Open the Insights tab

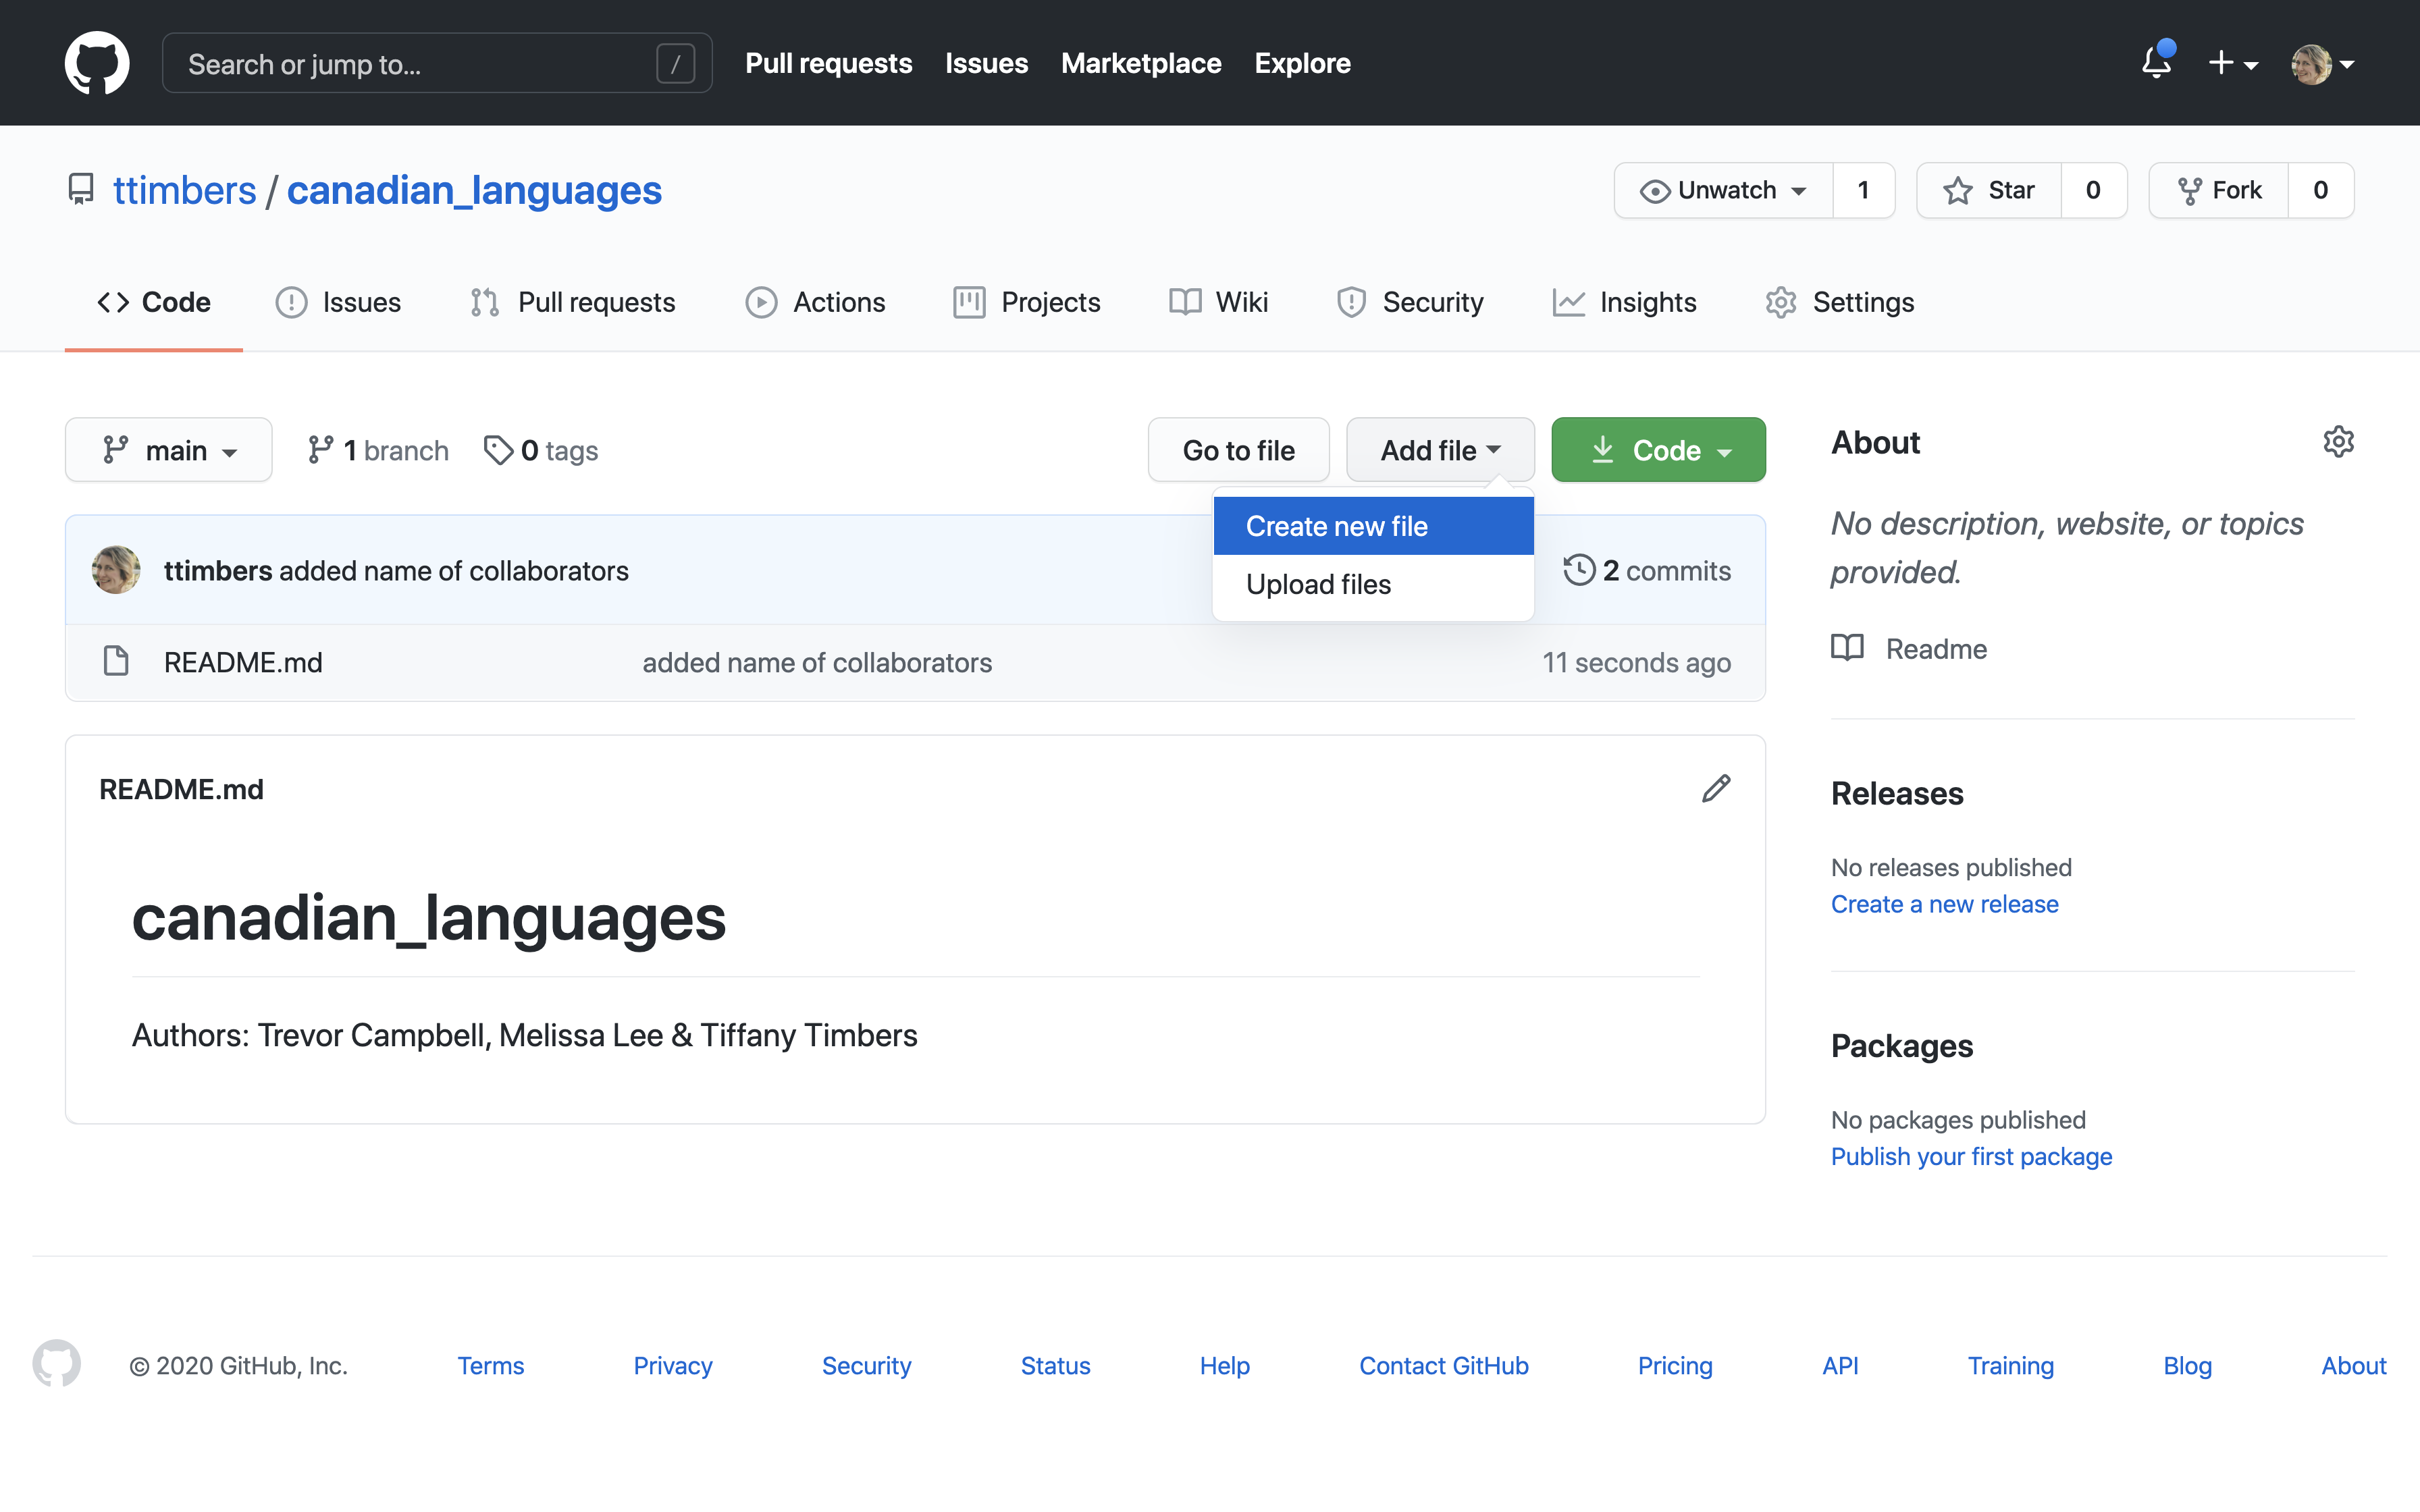1624,302
